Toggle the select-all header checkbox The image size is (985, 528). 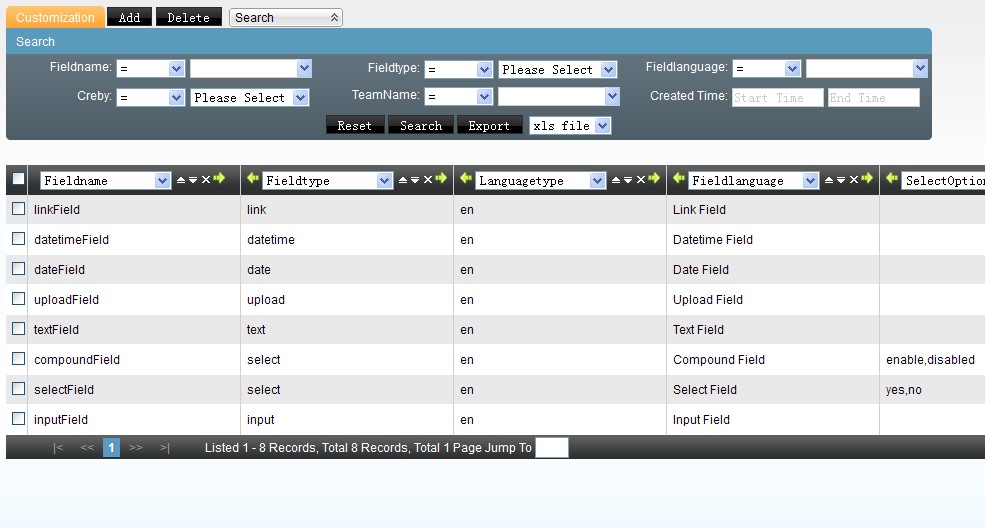pos(18,180)
